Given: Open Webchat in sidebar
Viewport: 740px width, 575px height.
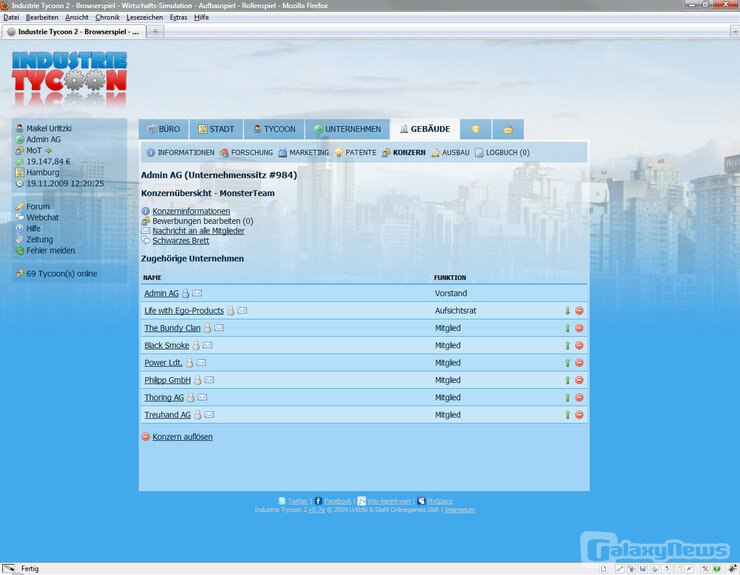Looking at the screenshot, I should 42,217.
